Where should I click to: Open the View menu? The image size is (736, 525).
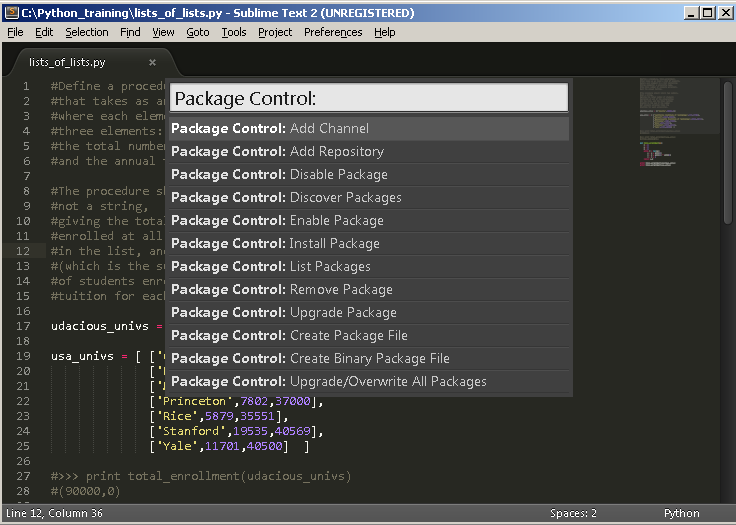163,32
